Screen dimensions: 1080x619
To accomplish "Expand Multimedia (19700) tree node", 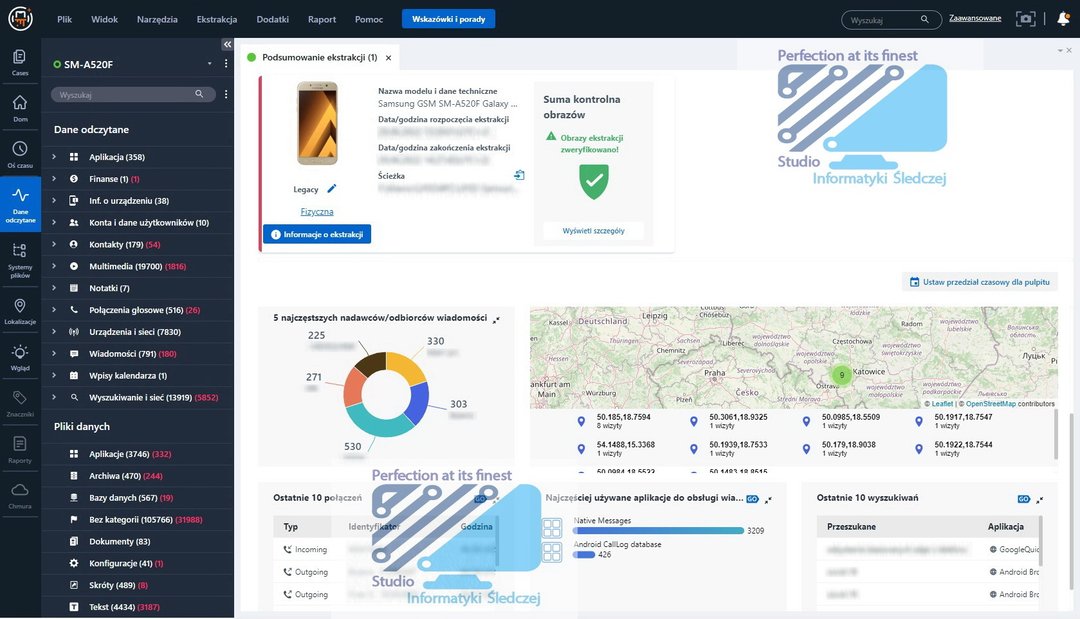I will click(54, 266).
